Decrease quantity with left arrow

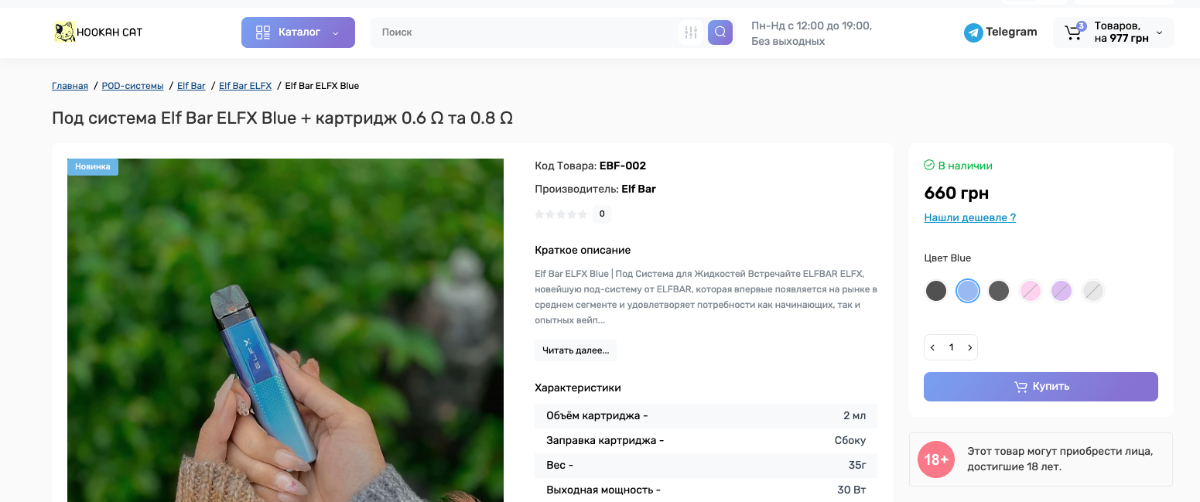(x=933, y=348)
